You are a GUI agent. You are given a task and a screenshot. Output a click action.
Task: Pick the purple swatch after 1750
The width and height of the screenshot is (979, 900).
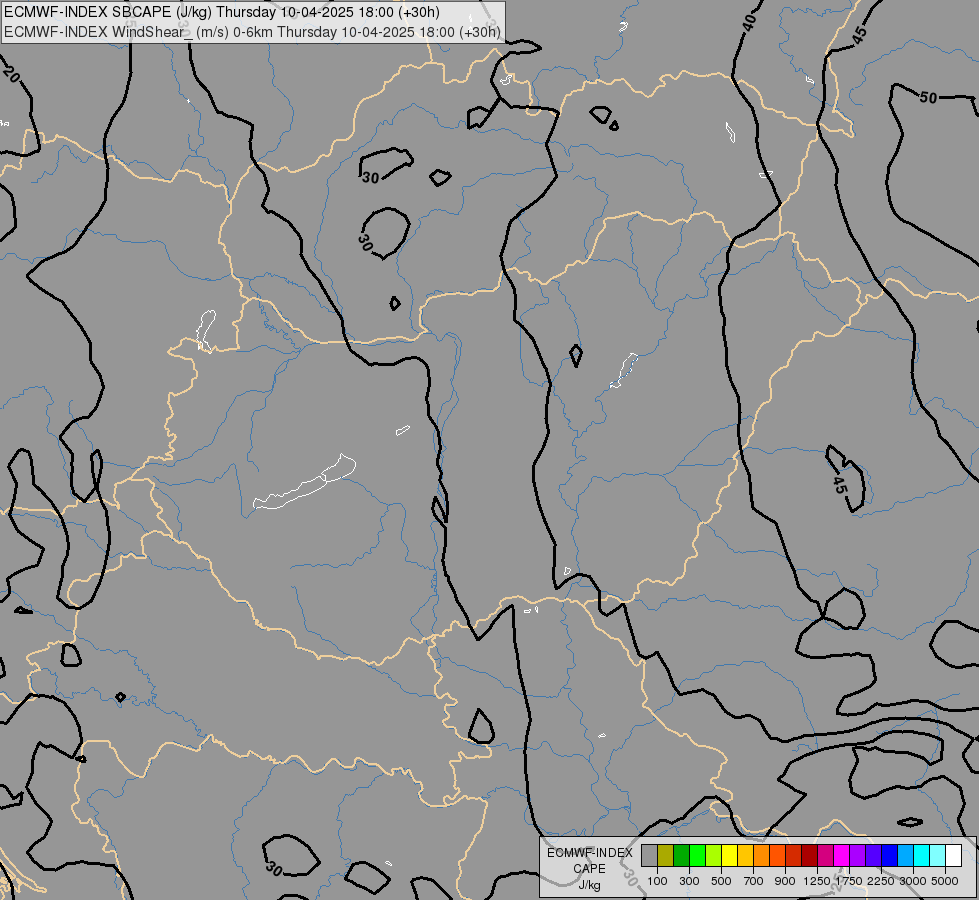[x=857, y=855]
